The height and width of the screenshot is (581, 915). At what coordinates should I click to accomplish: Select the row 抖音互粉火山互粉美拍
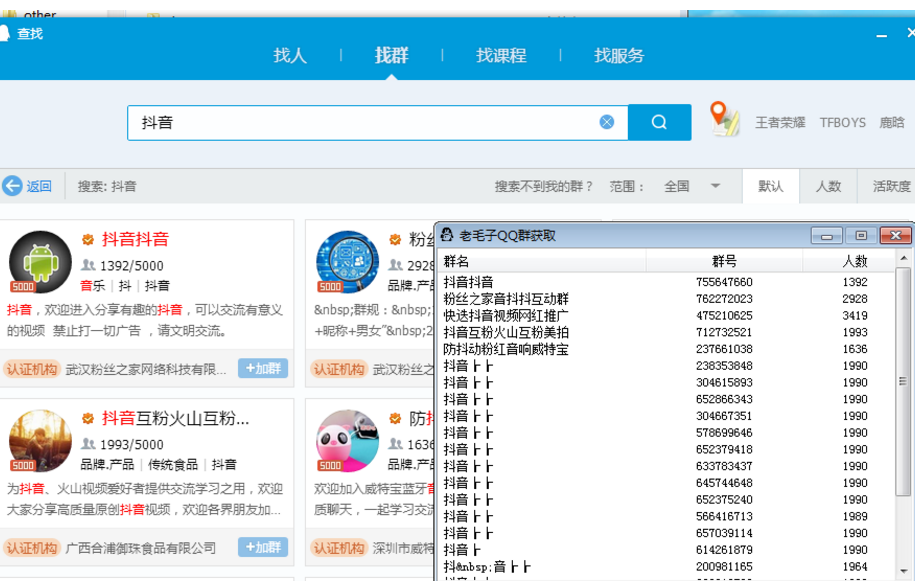pos(665,332)
